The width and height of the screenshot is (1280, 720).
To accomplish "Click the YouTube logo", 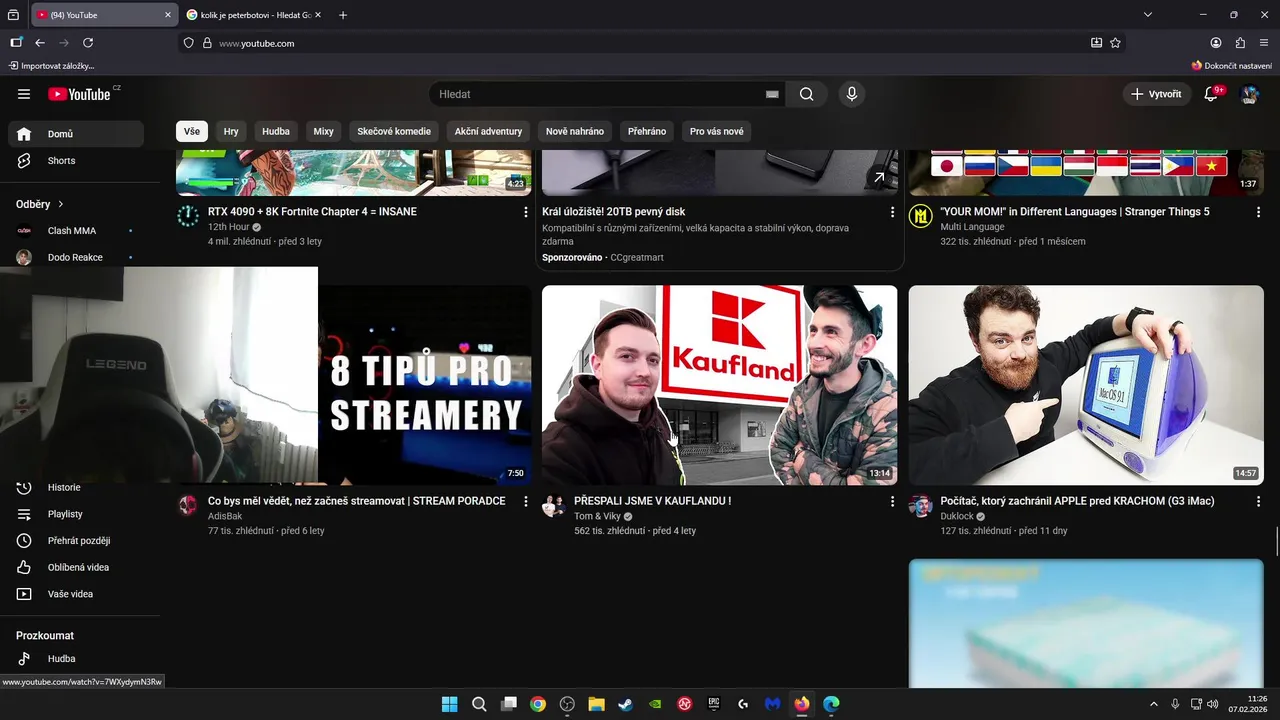I will click(x=80, y=94).
